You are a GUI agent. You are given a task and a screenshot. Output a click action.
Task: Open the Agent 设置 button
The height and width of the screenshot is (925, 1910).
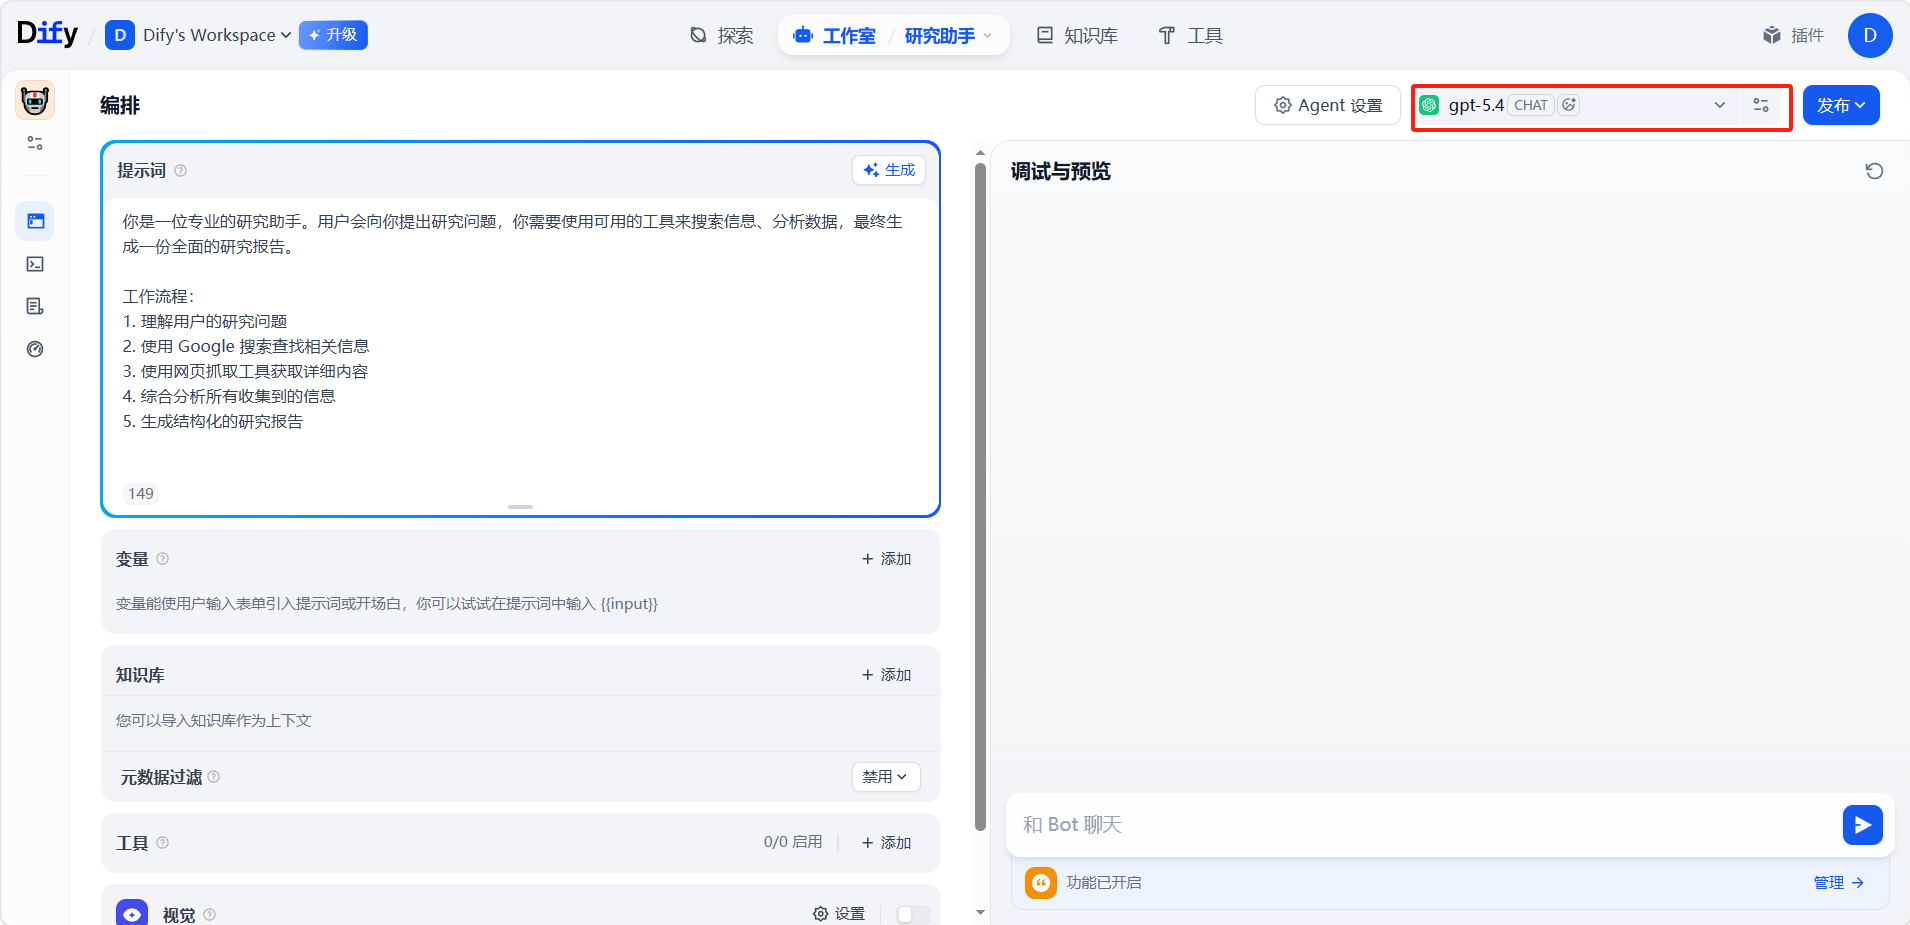1327,105
